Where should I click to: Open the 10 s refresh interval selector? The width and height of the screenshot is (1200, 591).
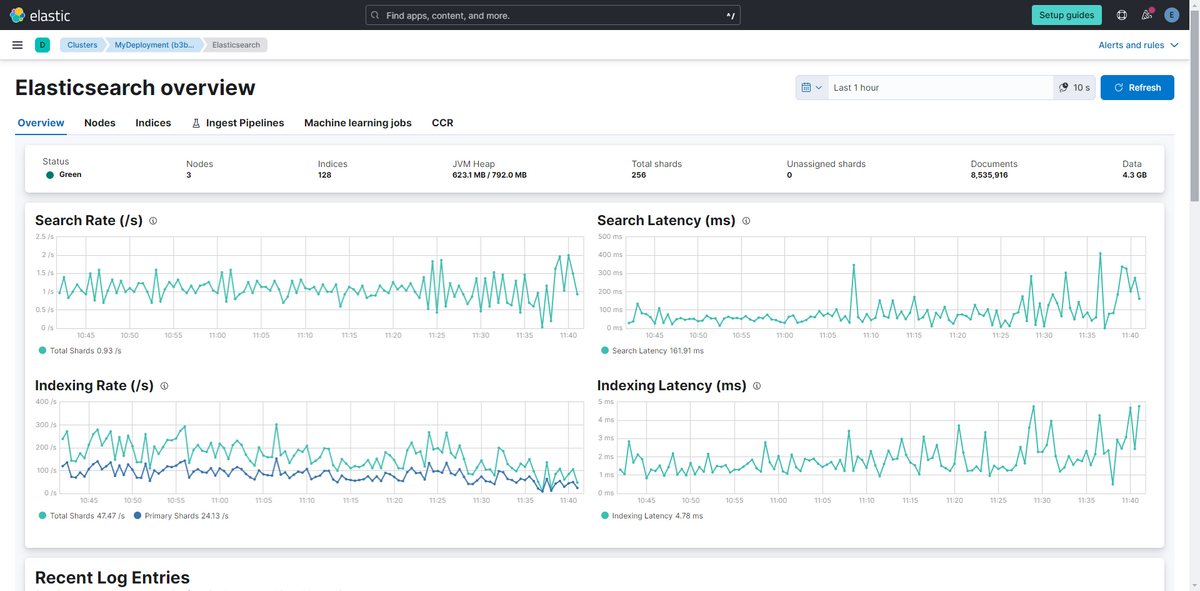1073,87
